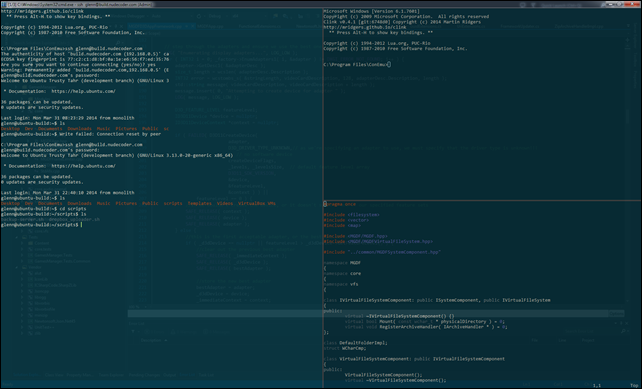Image resolution: width=642 pixels, height=389 pixels.
Task: Click '#pragma once' line in the Vim pane
Action: 340,204
